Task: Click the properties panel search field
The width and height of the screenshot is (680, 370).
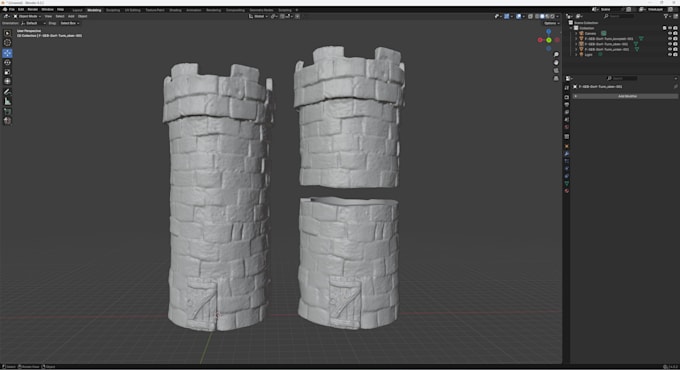Action: [622, 79]
